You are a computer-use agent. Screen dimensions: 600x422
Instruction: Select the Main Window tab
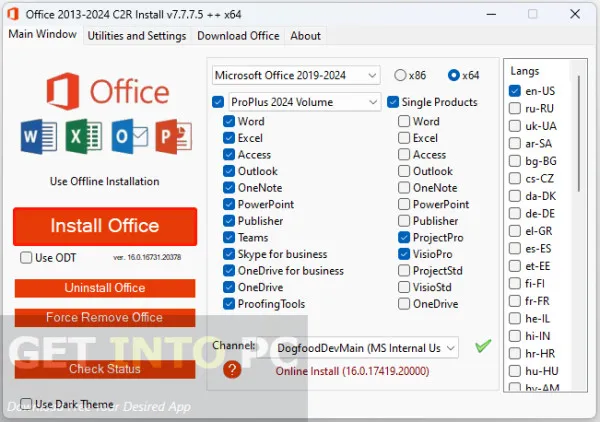42,34
